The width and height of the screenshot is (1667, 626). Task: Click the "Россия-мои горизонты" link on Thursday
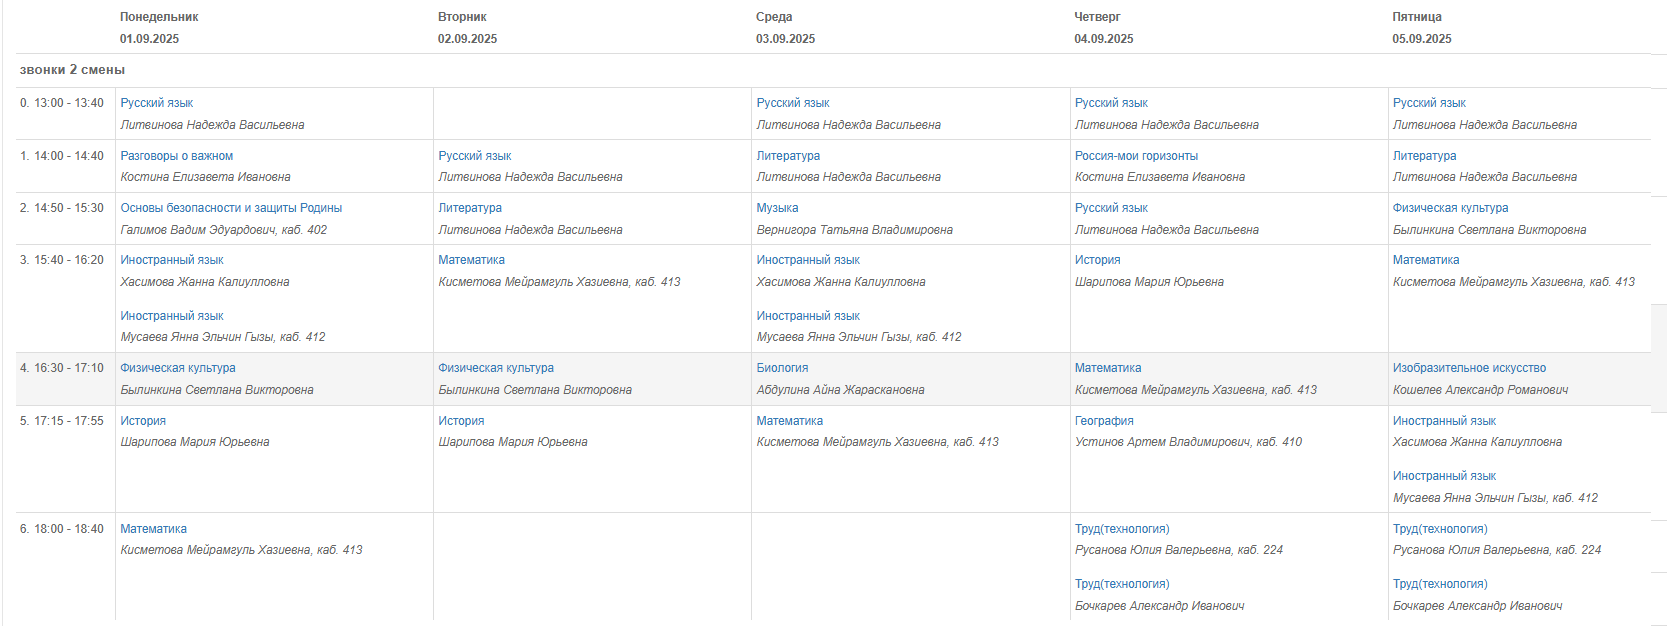pyautogui.click(x=1136, y=156)
